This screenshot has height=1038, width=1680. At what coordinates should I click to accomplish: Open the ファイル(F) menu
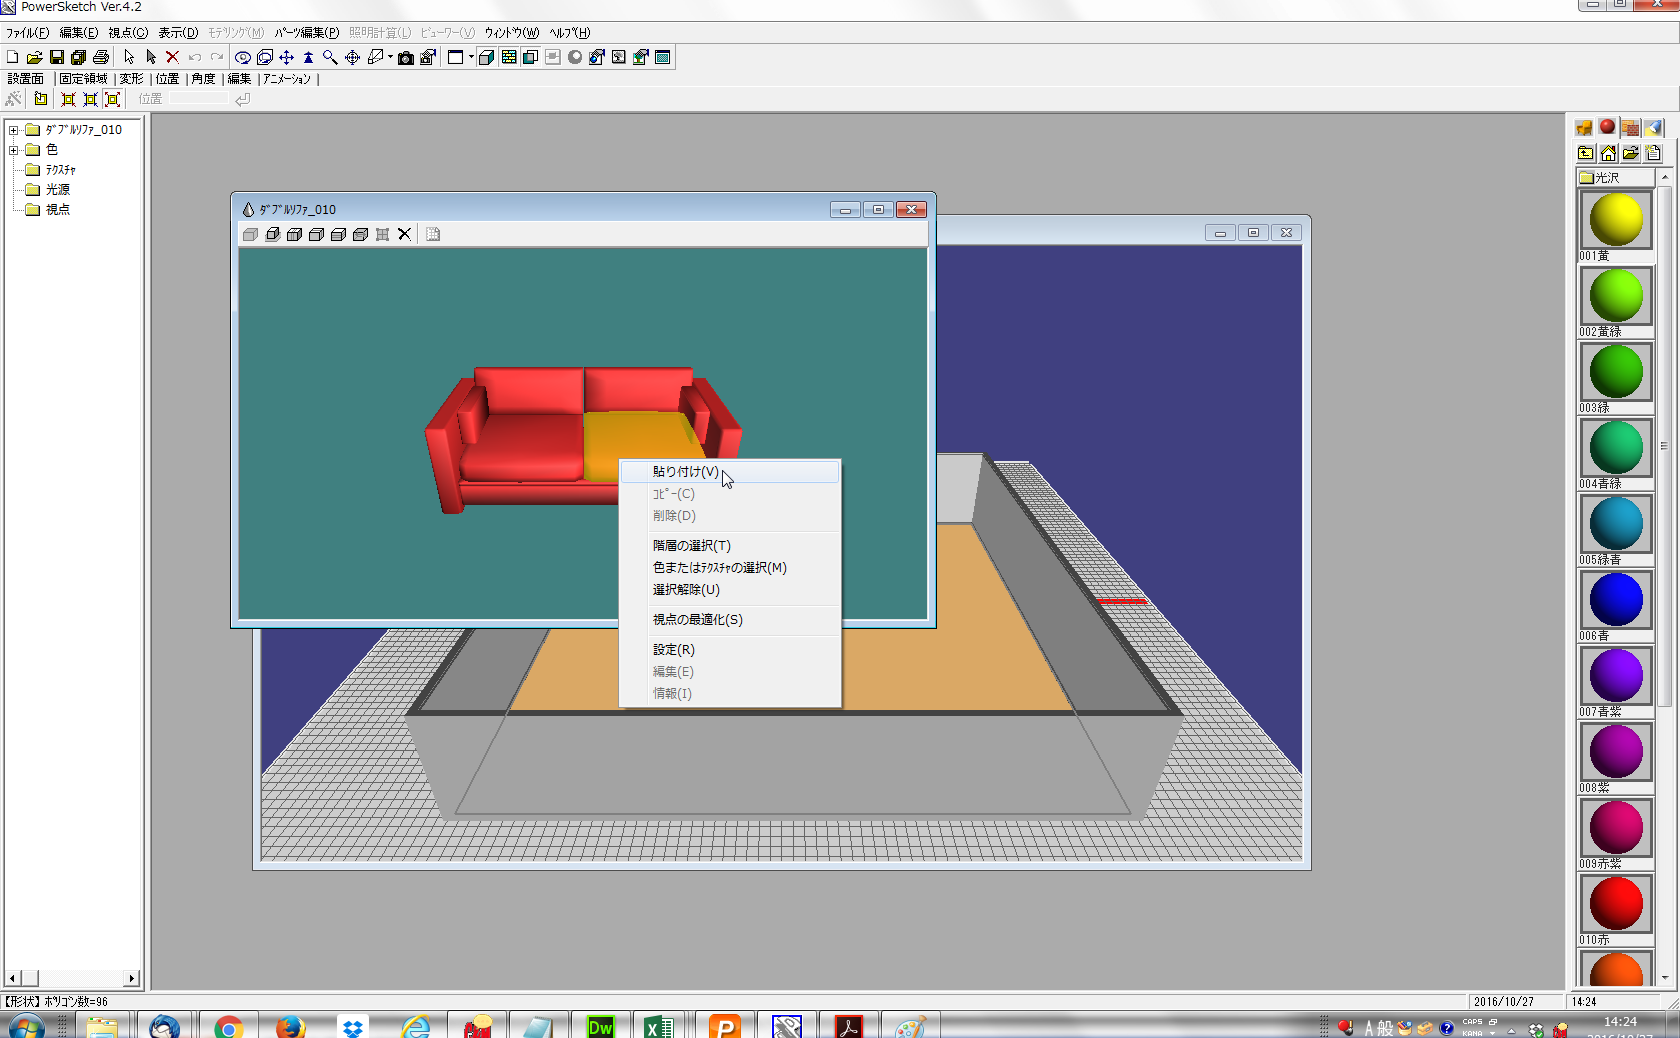(x=27, y=33)
